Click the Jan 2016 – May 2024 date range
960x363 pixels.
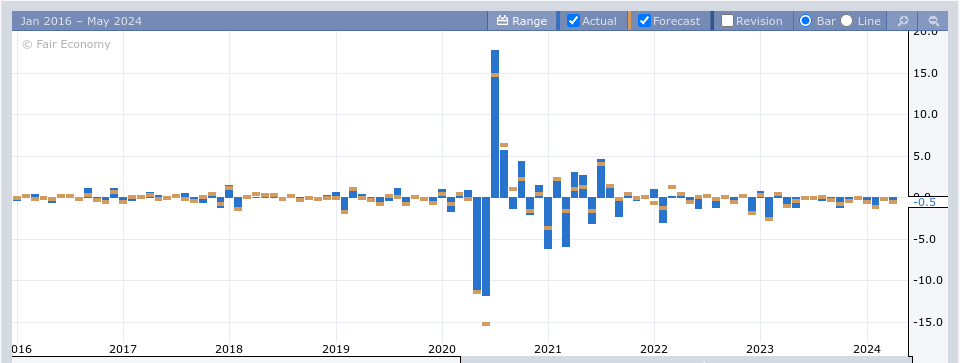81,21
